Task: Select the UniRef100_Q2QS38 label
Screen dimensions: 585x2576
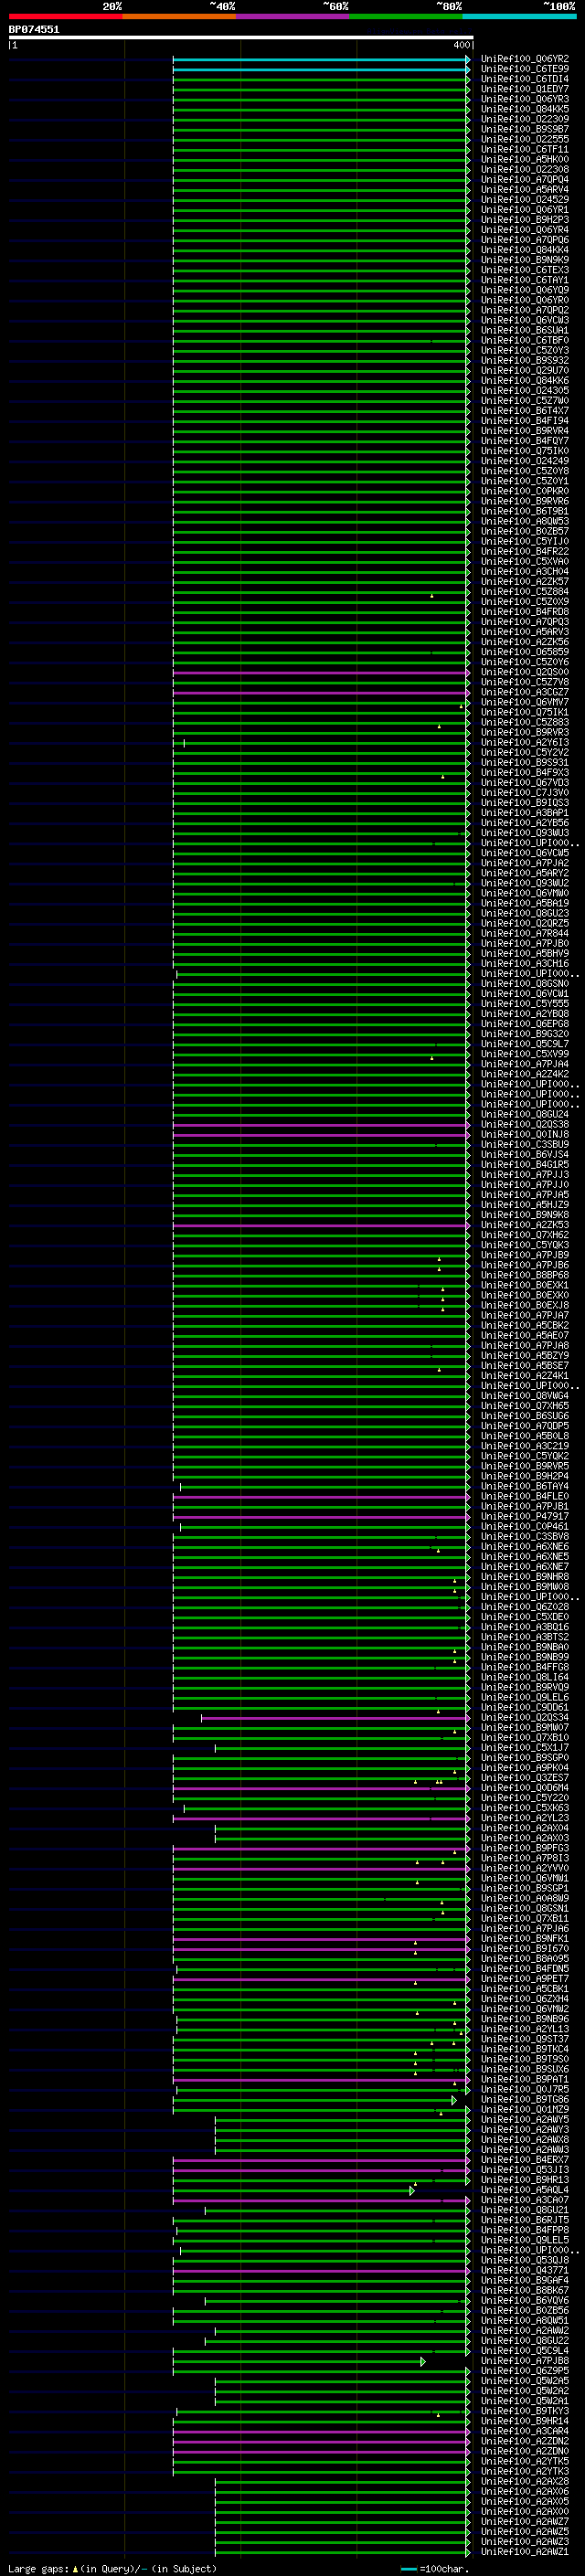Action: [524, 1125]
